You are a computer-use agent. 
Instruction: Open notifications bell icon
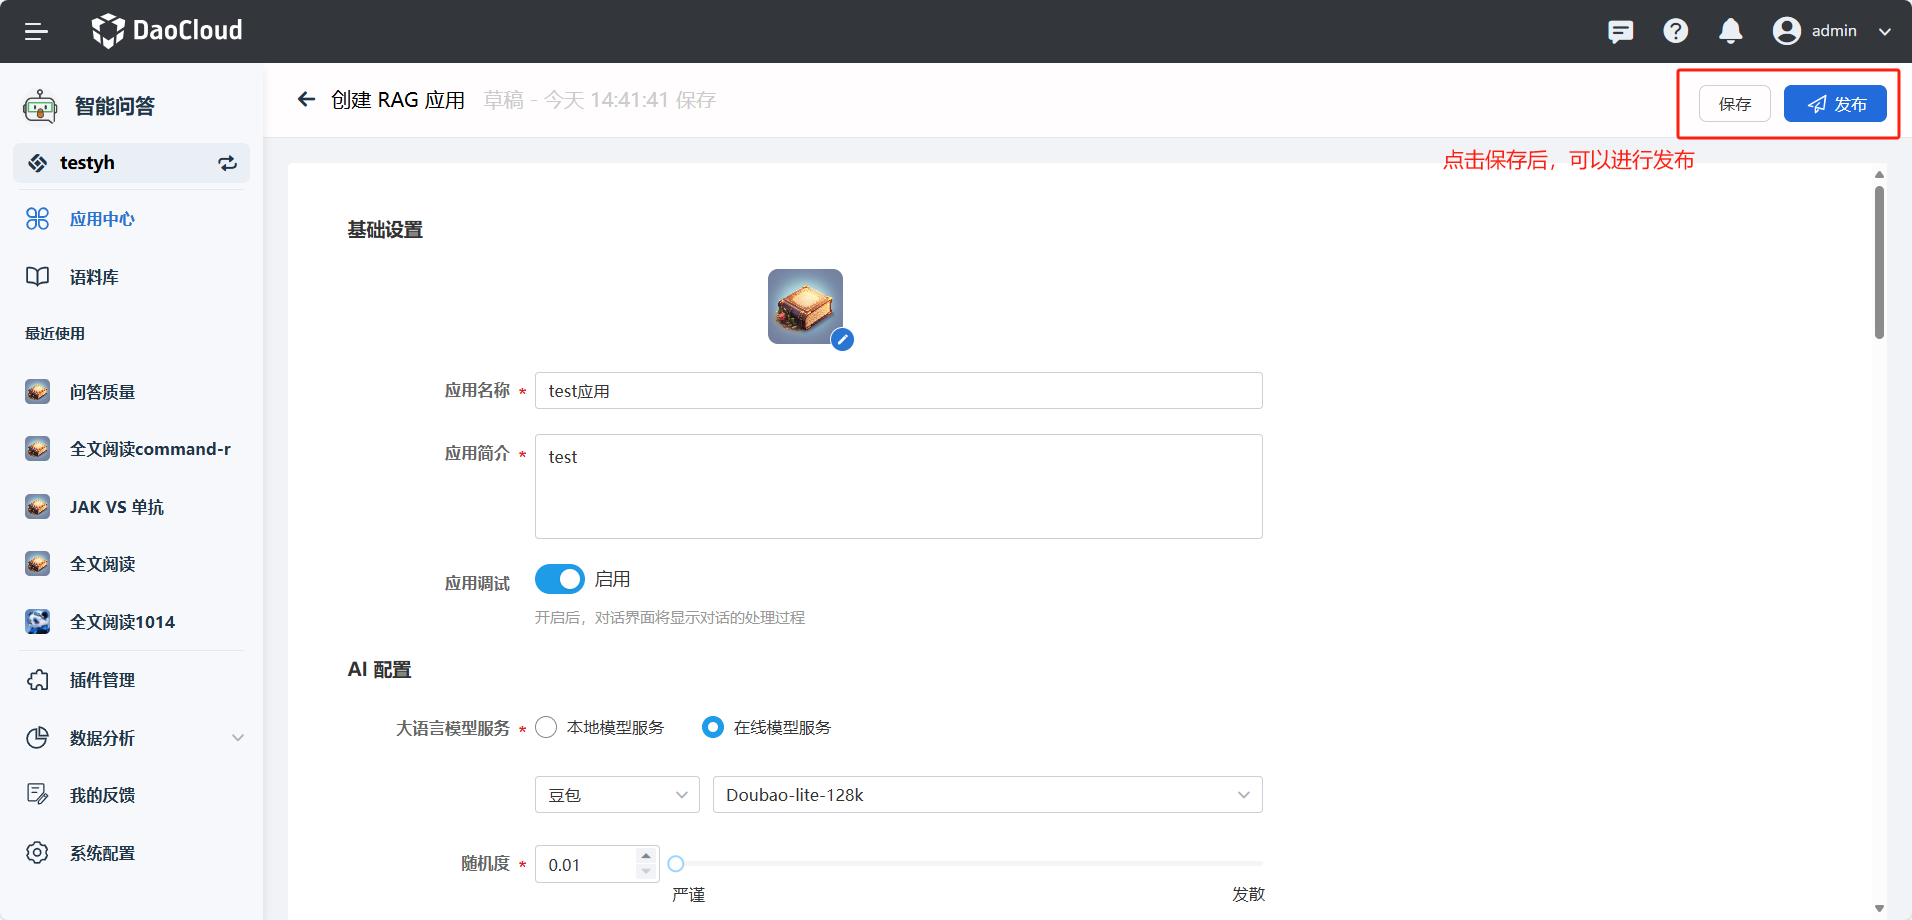pos(1730,31)
